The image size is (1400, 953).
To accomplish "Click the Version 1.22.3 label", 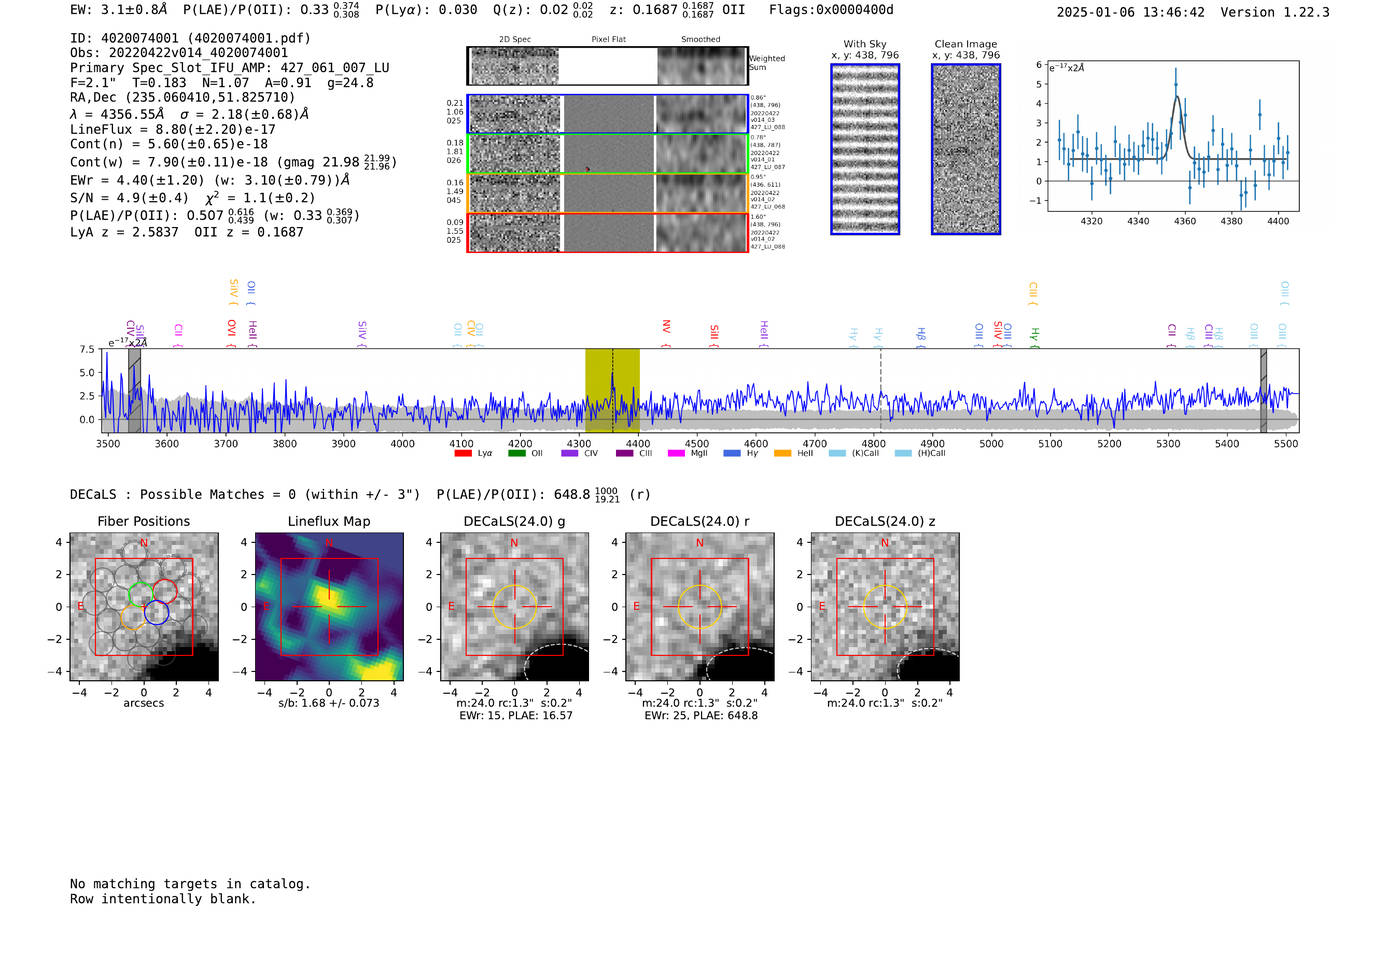I will (x=1275, y=12).
